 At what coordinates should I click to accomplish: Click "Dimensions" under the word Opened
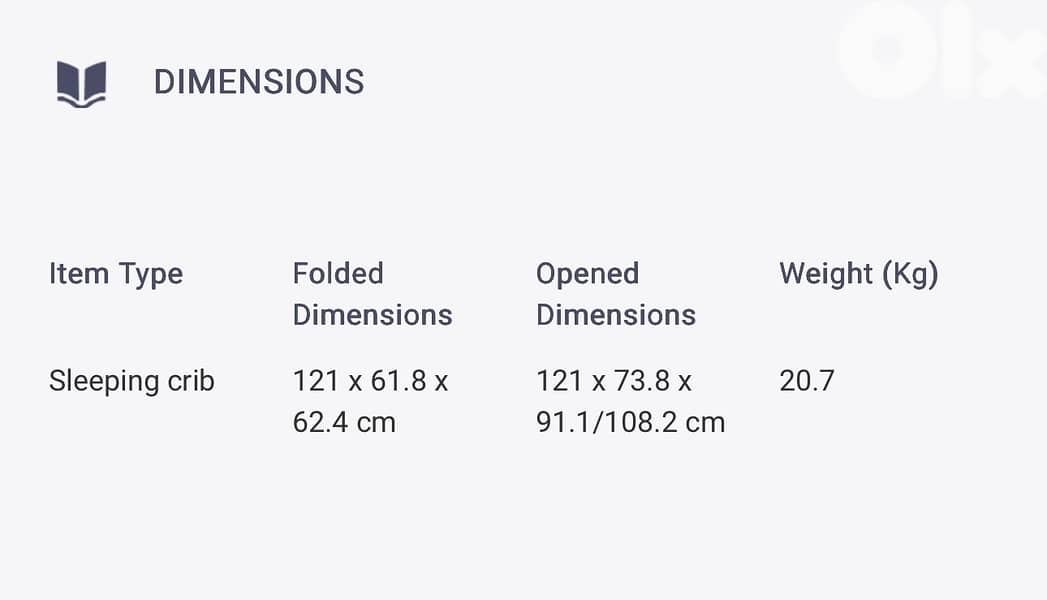(615, 315)
